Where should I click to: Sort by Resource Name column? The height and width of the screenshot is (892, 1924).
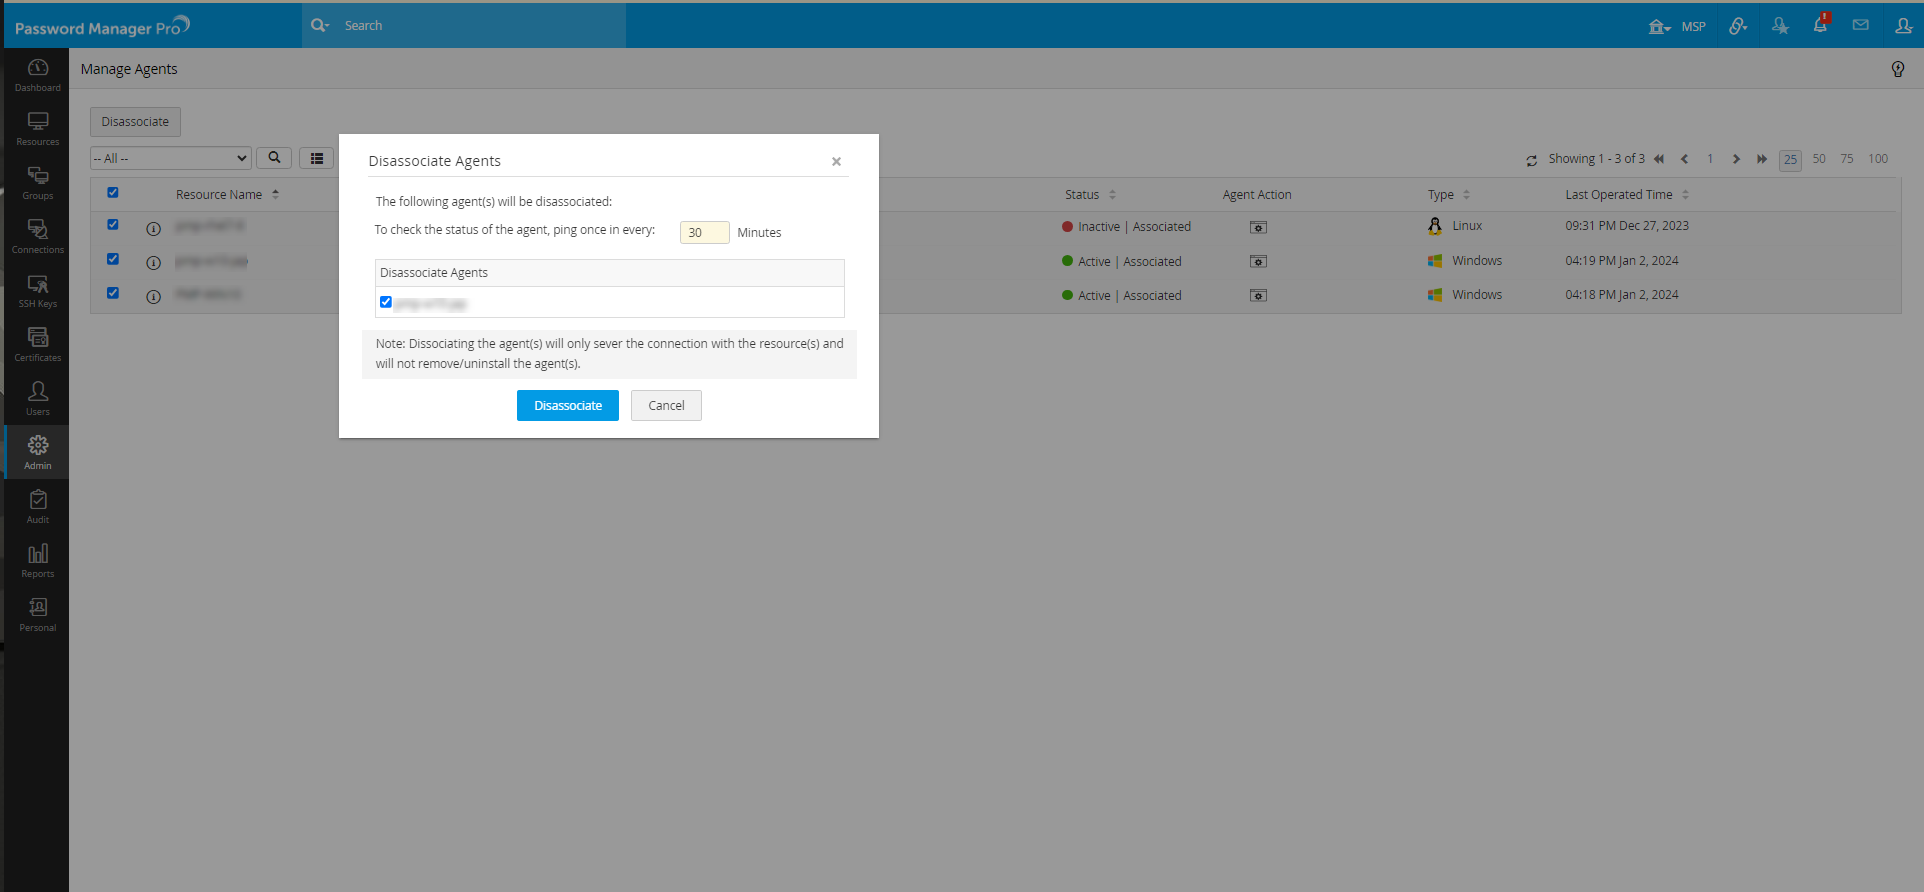pos(227,195)
